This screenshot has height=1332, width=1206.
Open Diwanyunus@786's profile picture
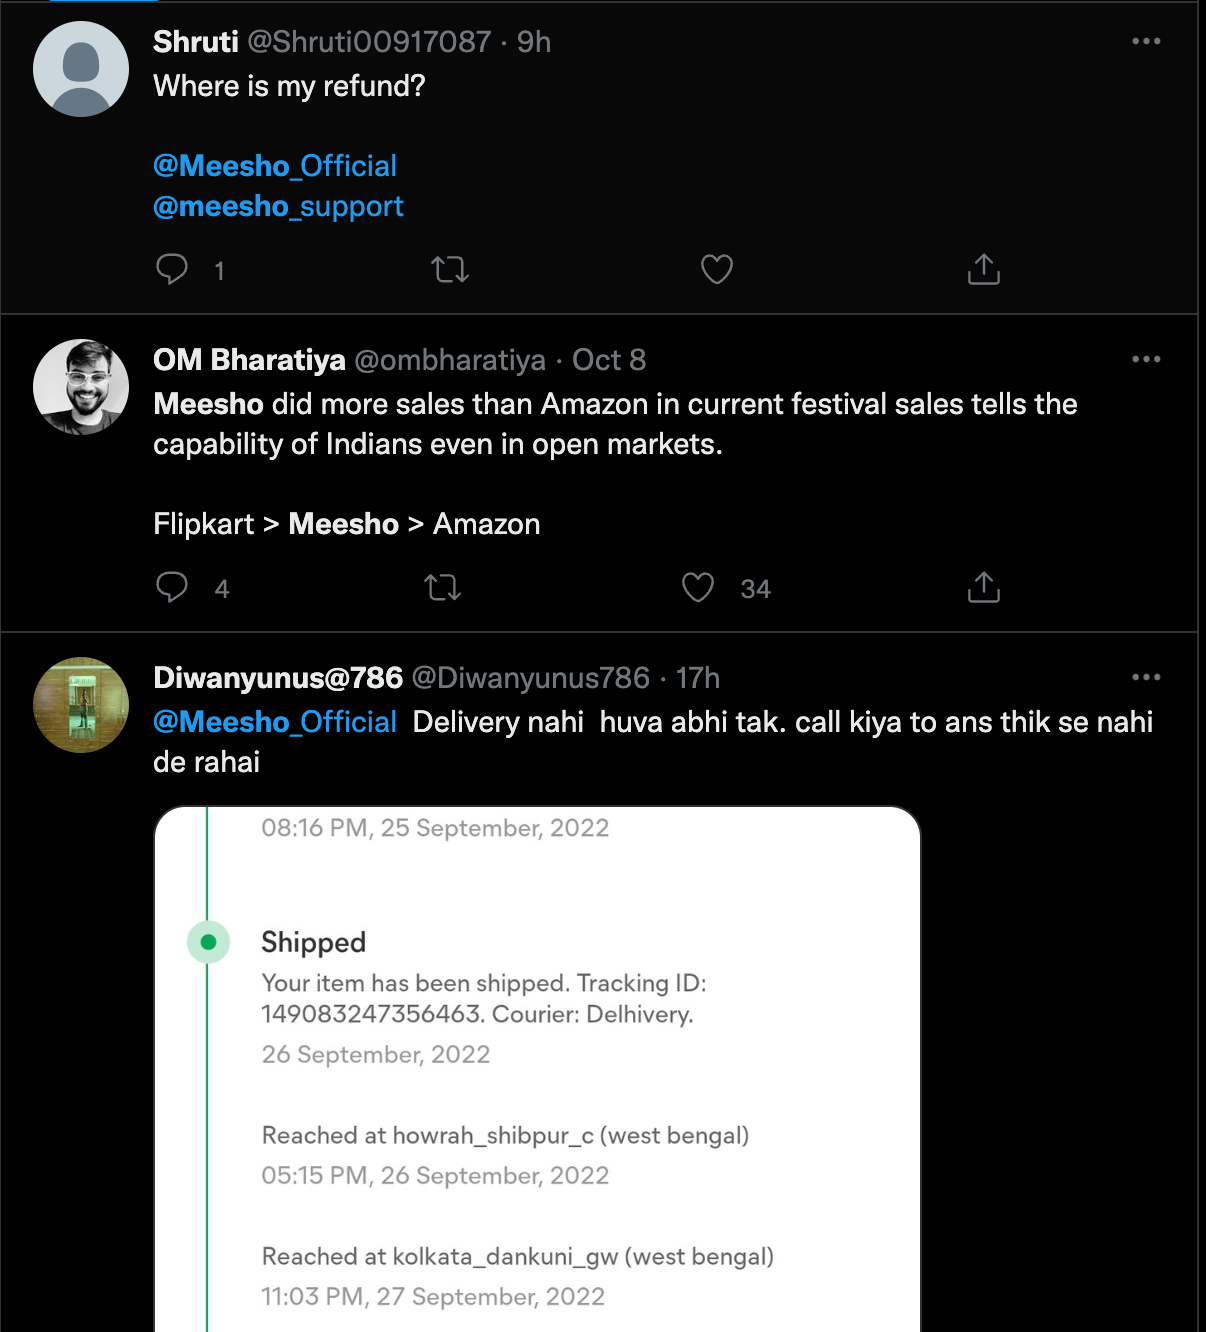coord(81,705)
